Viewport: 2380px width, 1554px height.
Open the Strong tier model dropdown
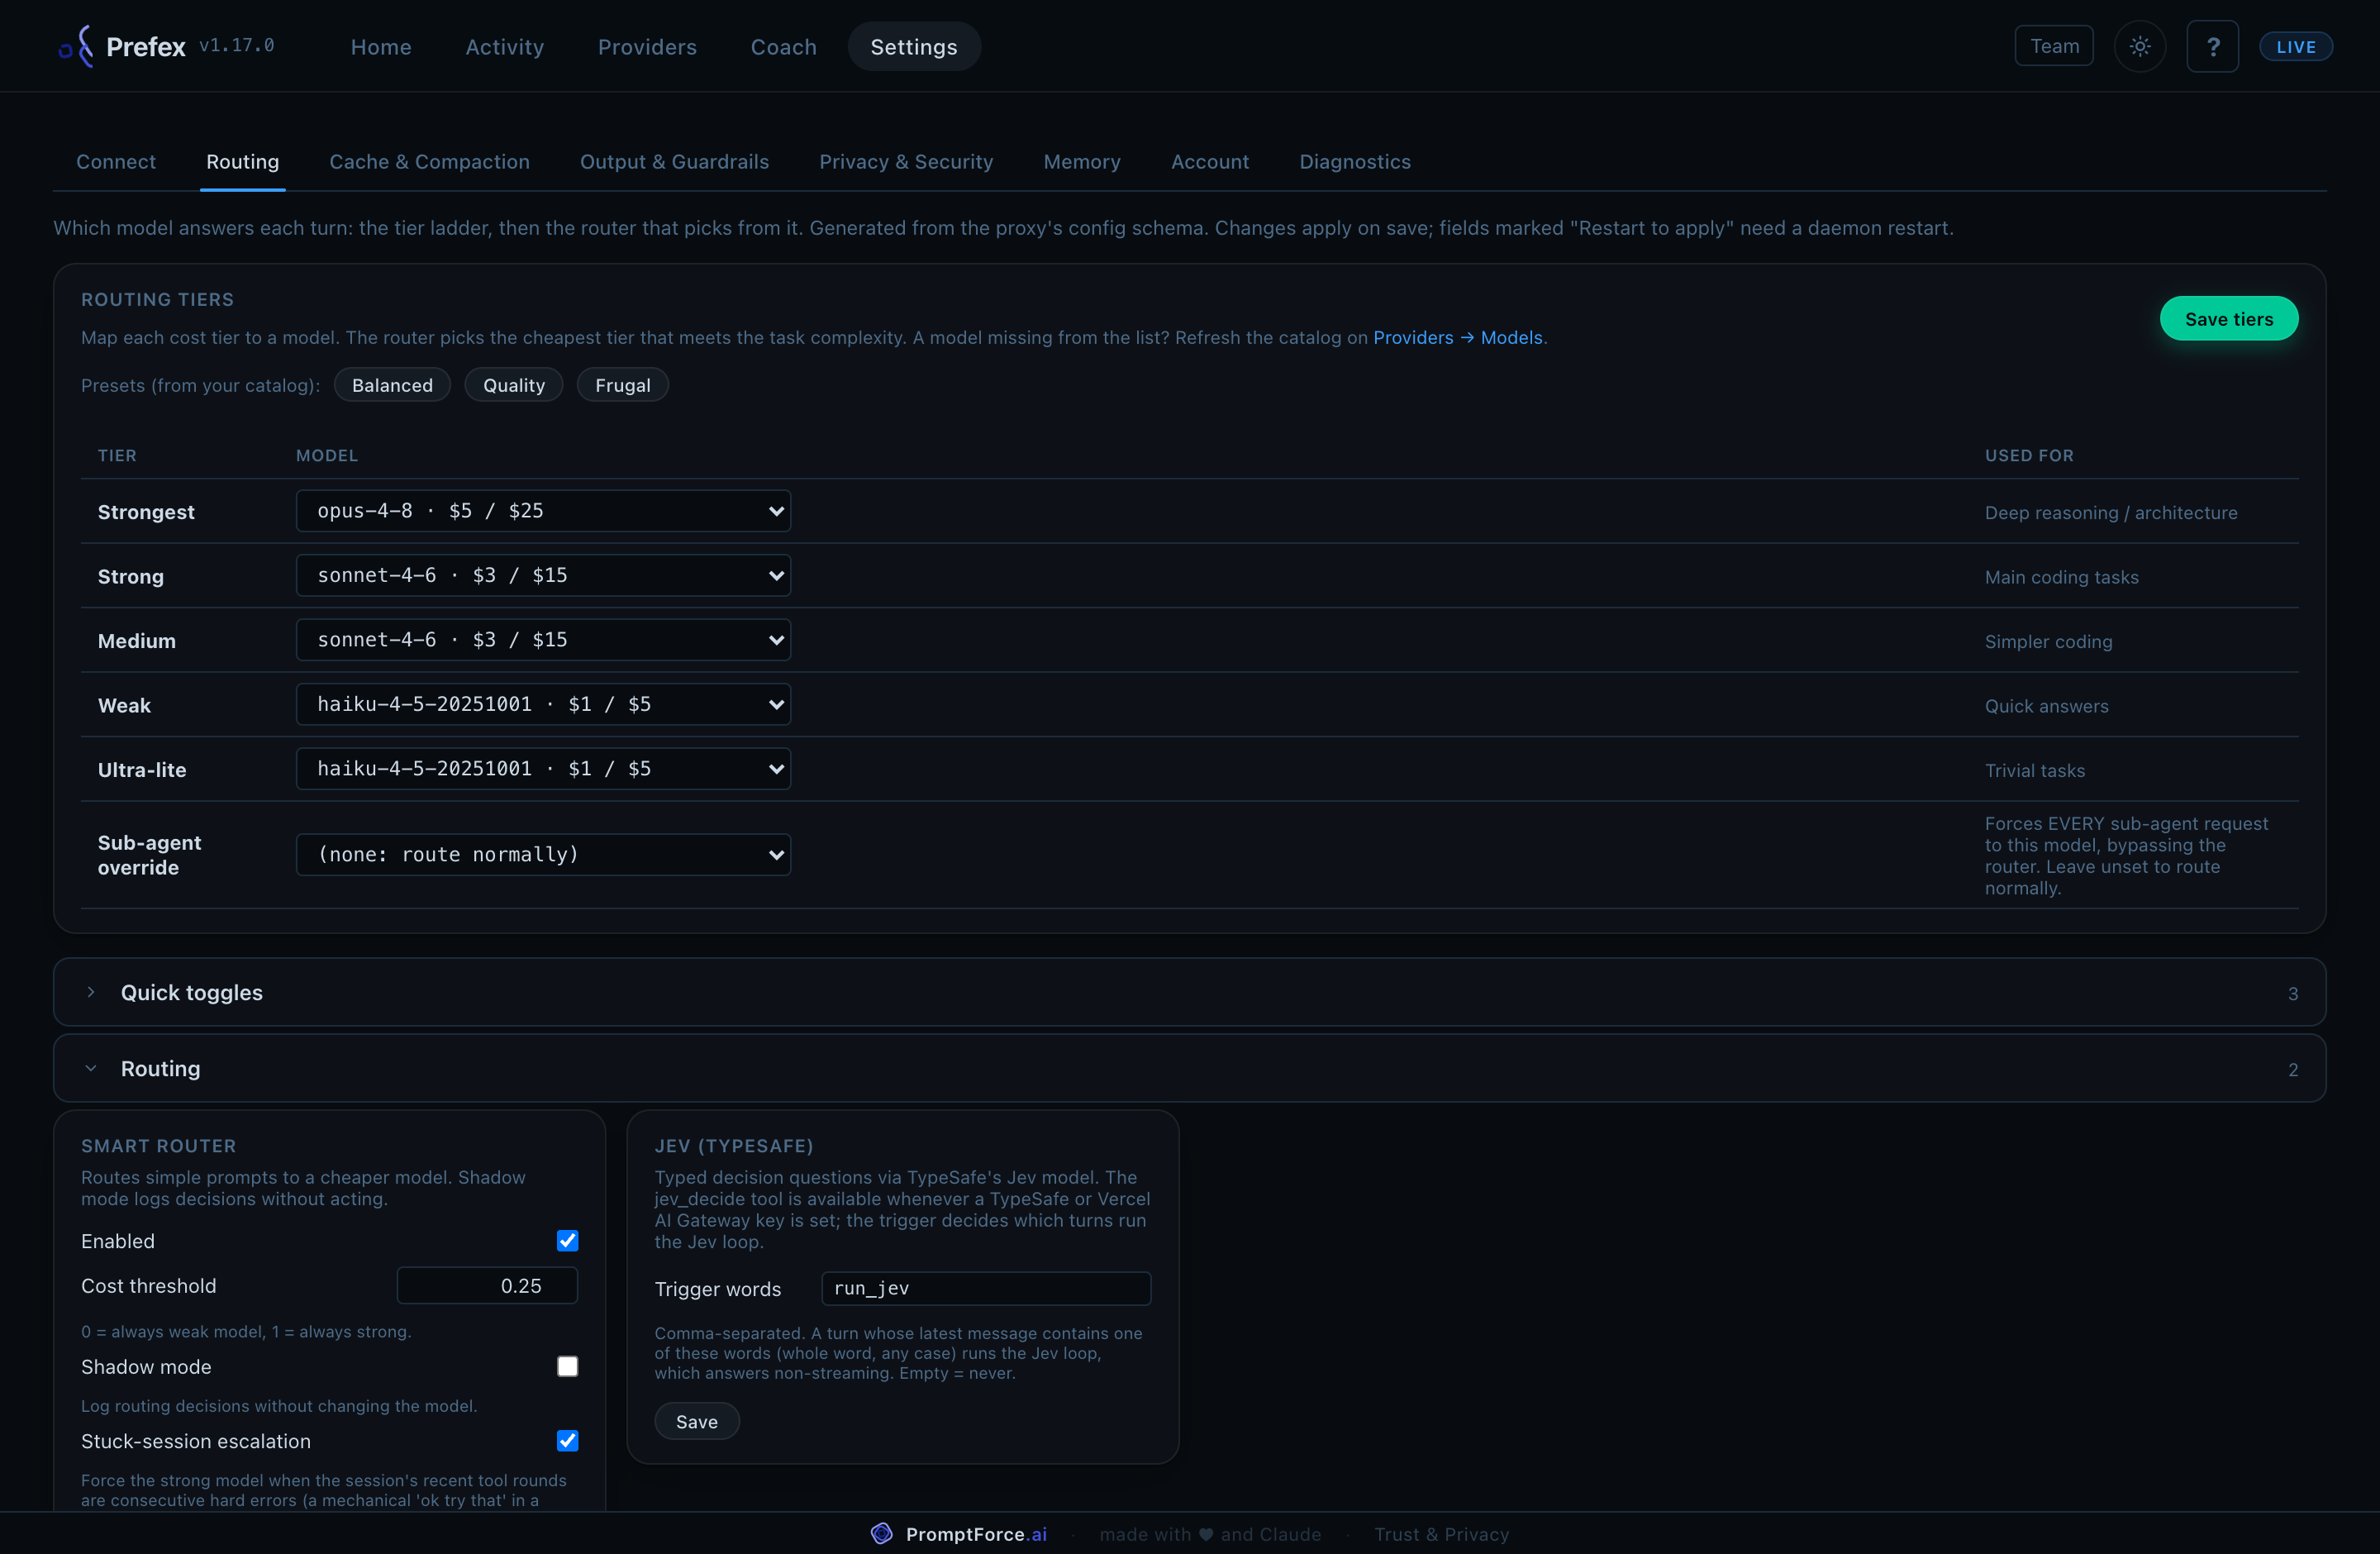click(x=543, y=575)
